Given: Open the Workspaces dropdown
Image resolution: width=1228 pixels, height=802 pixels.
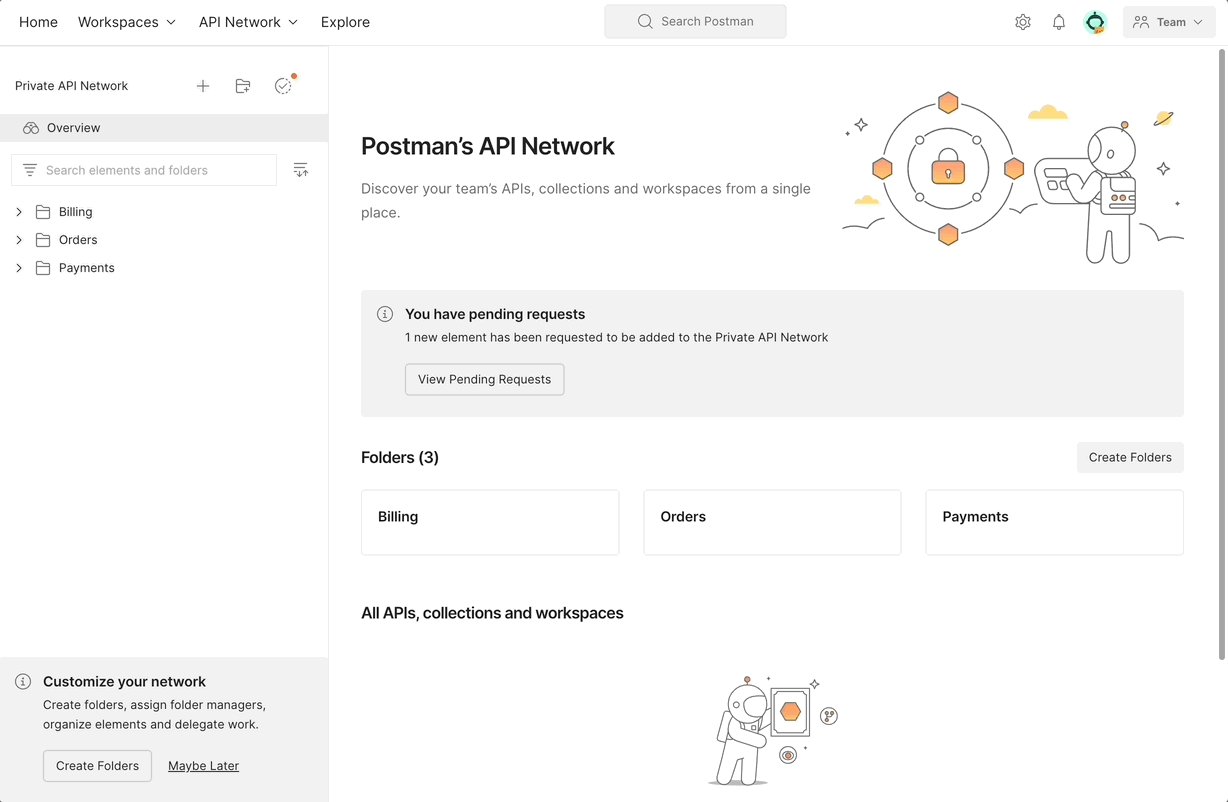Looking at the screenshot, I should point(126,21).
